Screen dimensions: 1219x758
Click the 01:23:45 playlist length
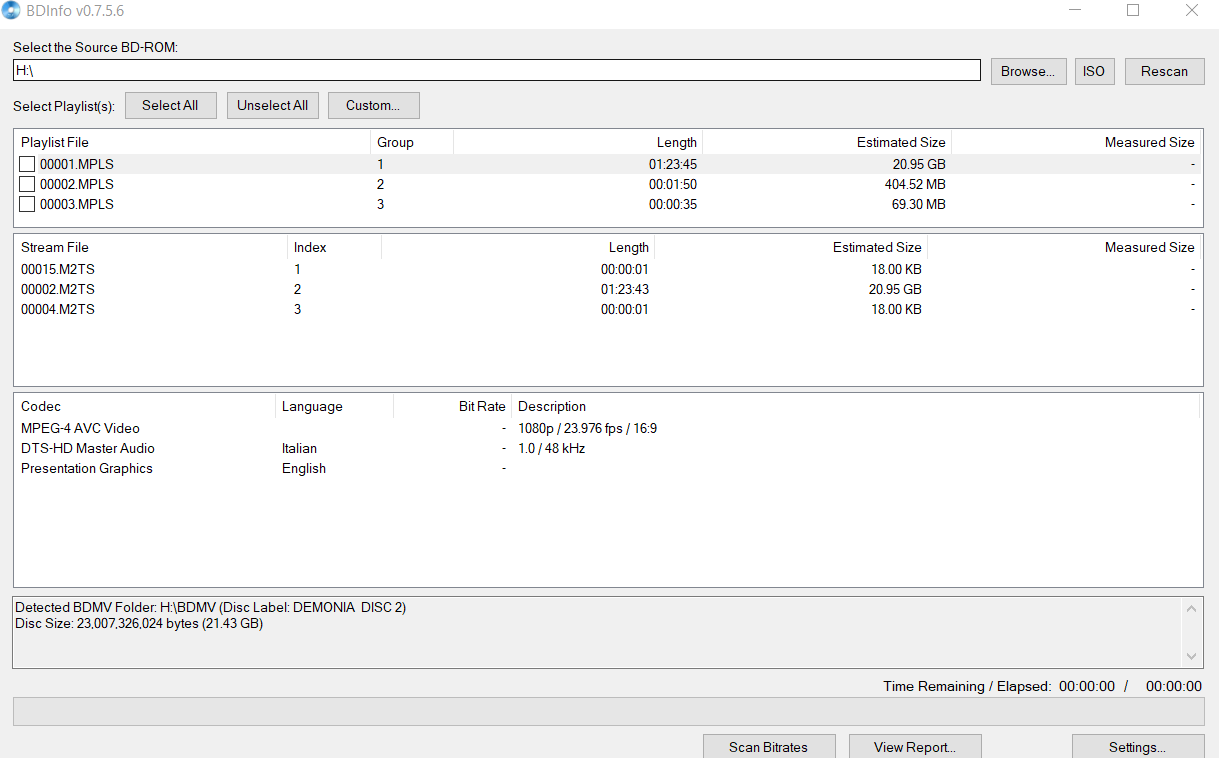[x=673, y=164]
